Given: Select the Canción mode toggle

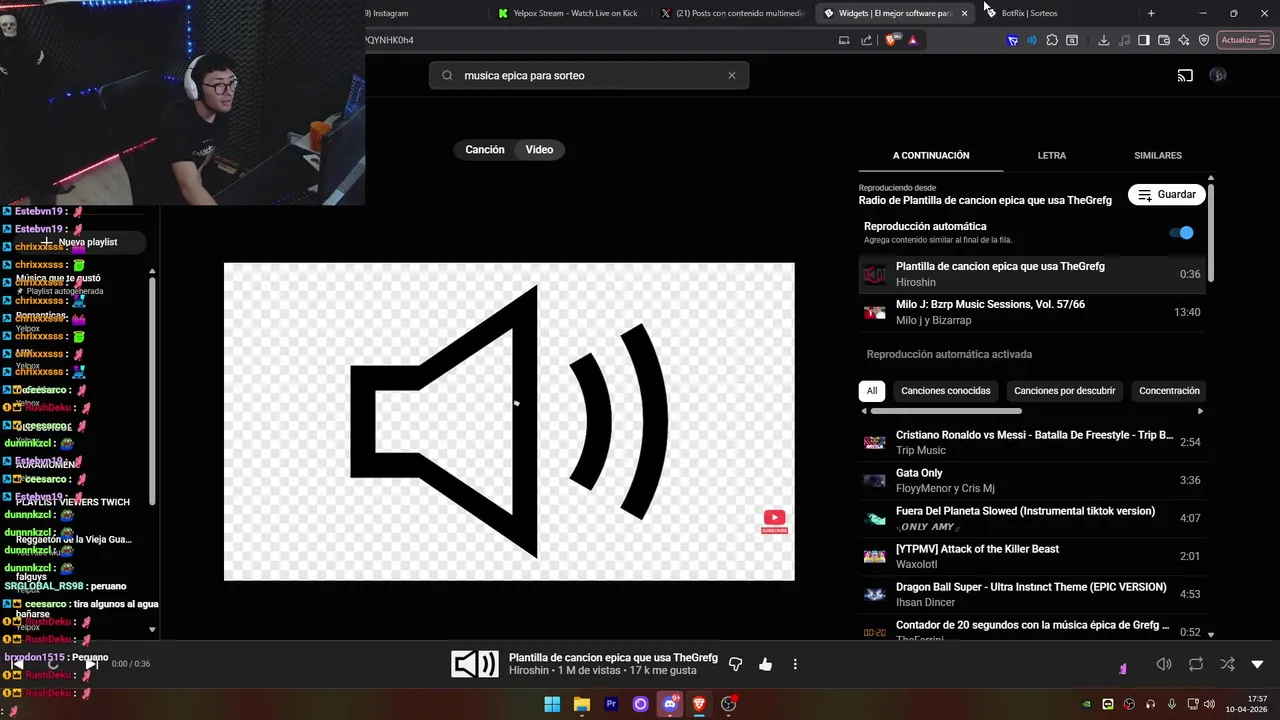Looking at the screenshot, I should click(485, 149).
